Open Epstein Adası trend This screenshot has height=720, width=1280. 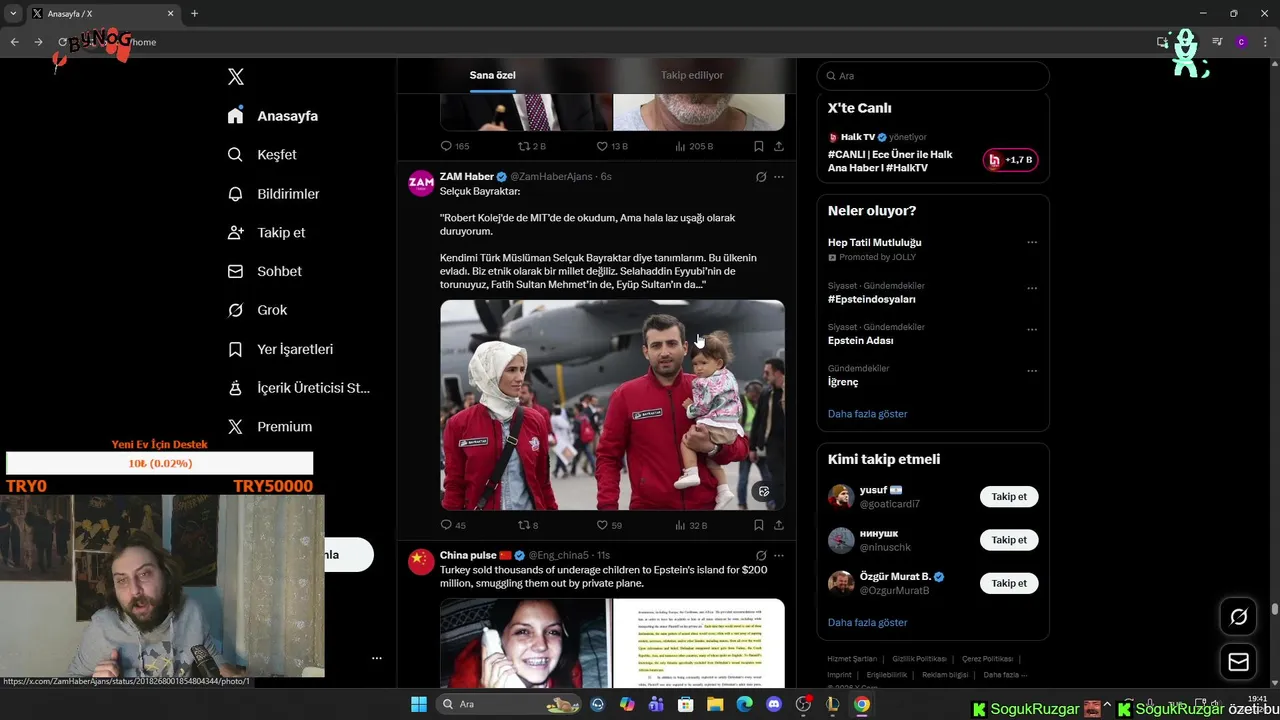click(860, 340)
